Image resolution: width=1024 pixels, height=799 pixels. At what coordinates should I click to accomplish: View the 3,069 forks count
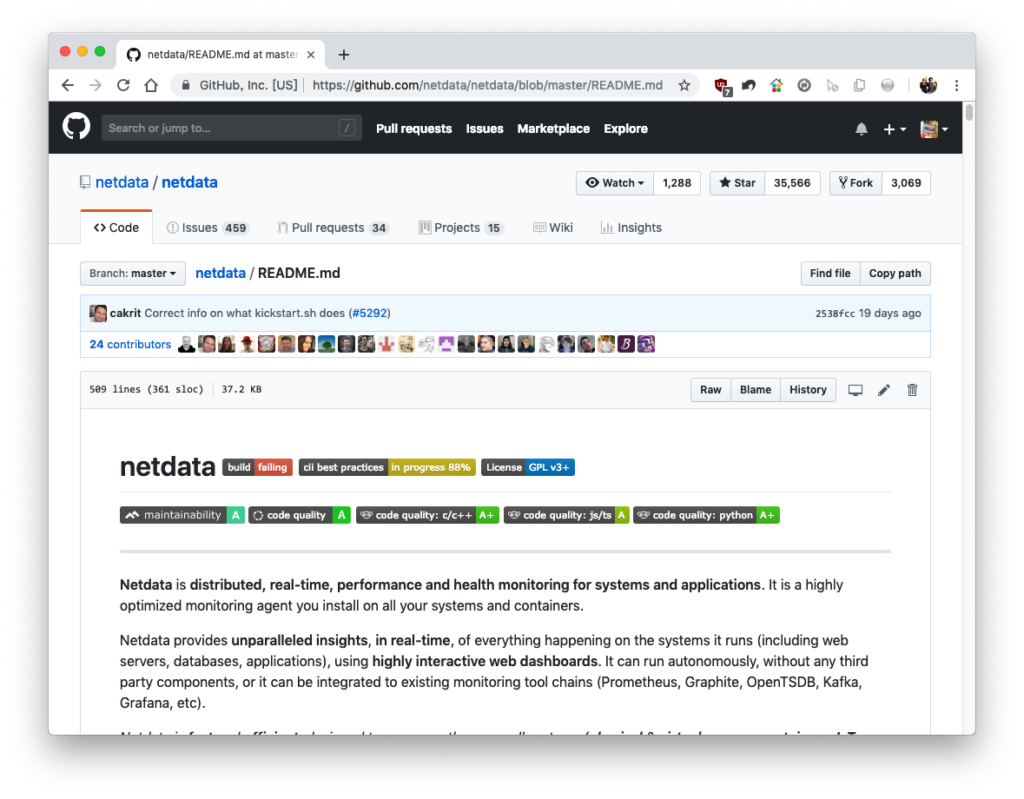click(906, 183)
